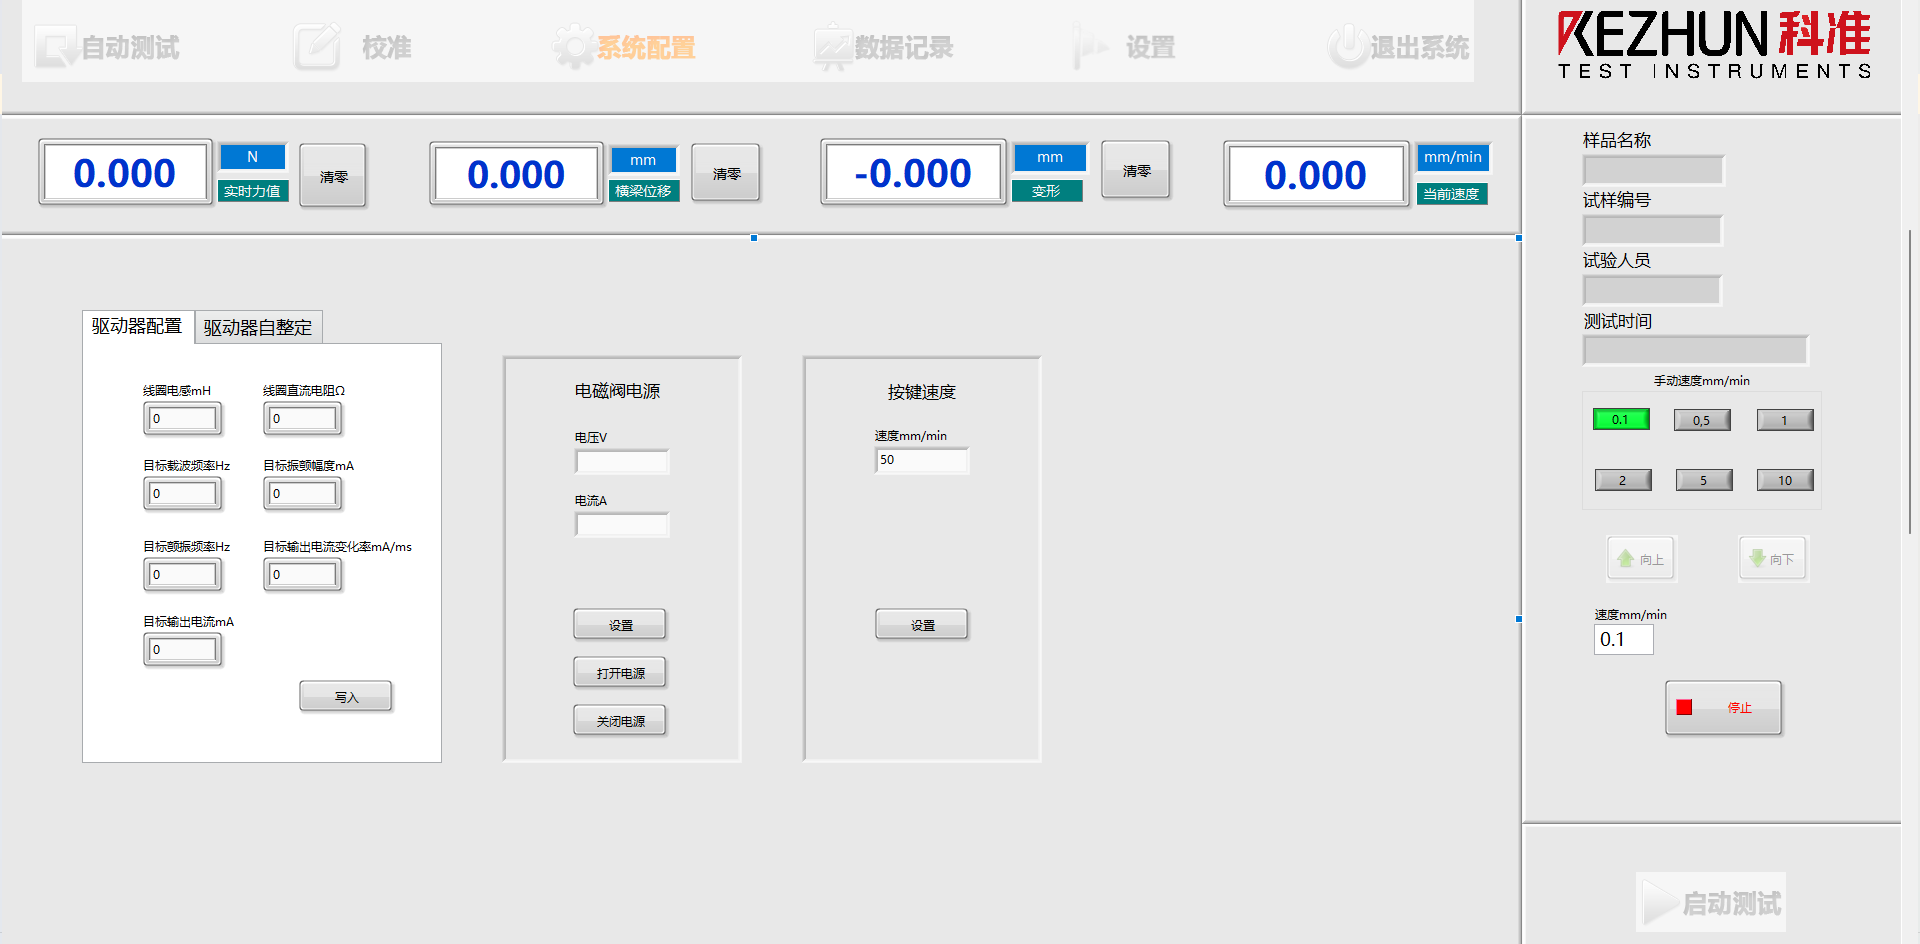Zero the 横梁位移 with 清零
Viewport: 1920px width, 944px height.
[726, 173]
